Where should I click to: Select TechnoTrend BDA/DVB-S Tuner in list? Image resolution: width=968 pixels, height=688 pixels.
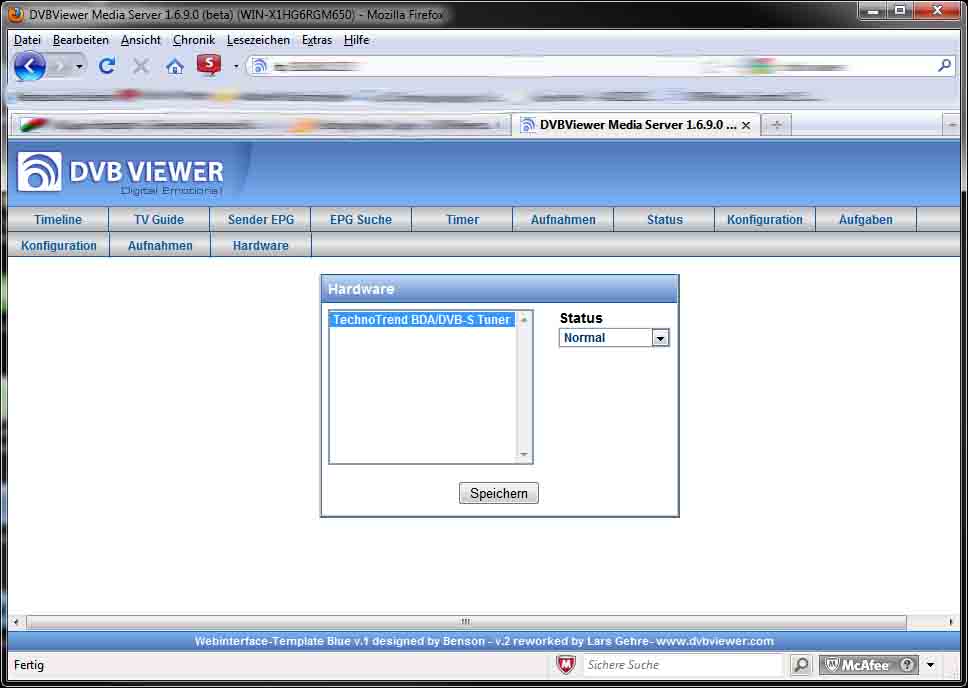pyautogui.click(x=422, y=320)
